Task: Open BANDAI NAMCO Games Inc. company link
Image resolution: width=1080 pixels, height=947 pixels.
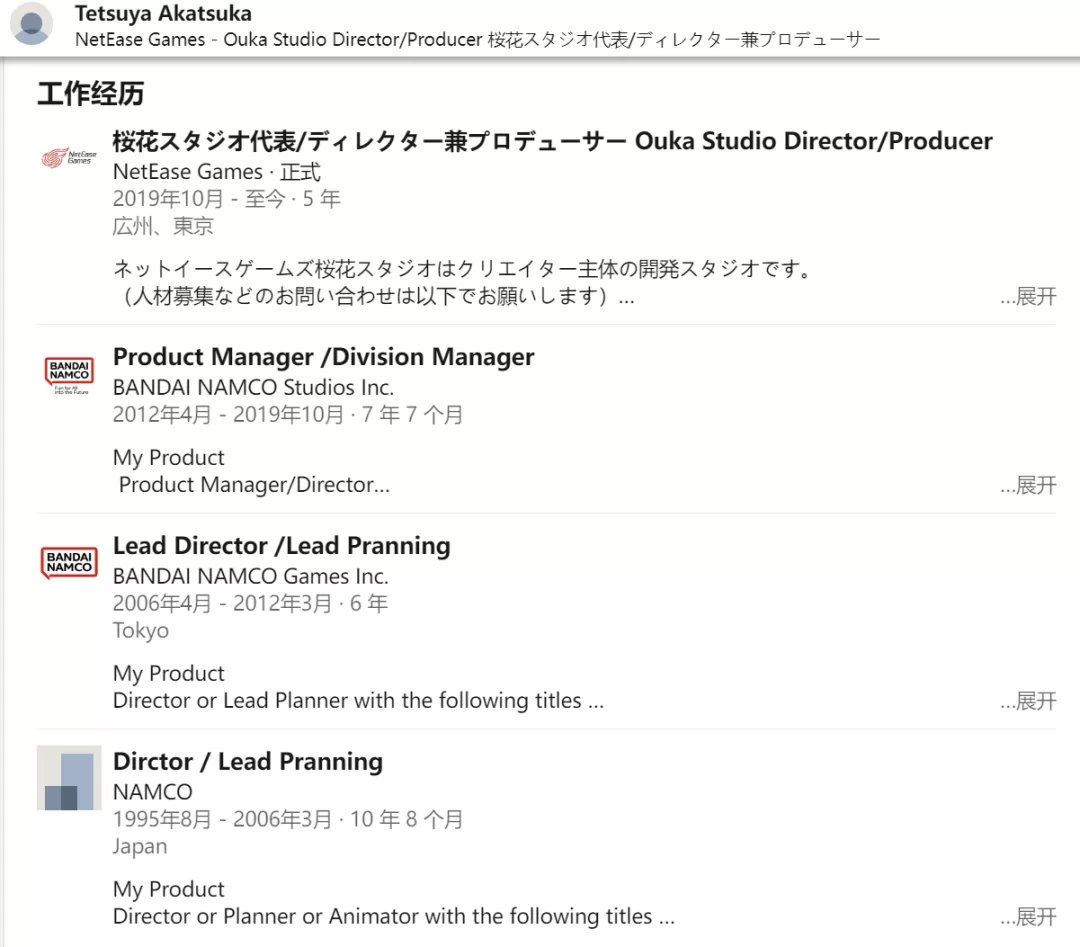Action: click(x=251, y=576)
